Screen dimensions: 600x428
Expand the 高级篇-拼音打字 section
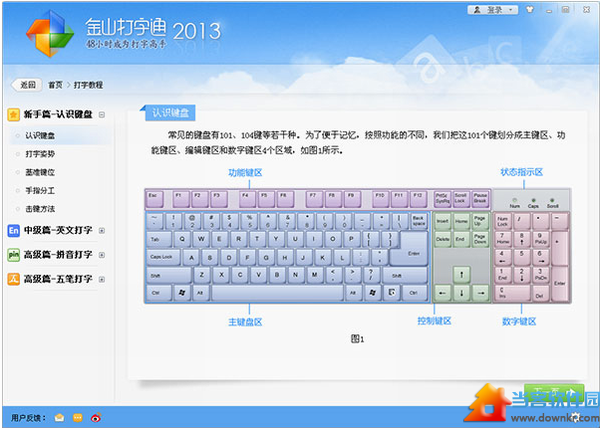[x=102, y=255]
